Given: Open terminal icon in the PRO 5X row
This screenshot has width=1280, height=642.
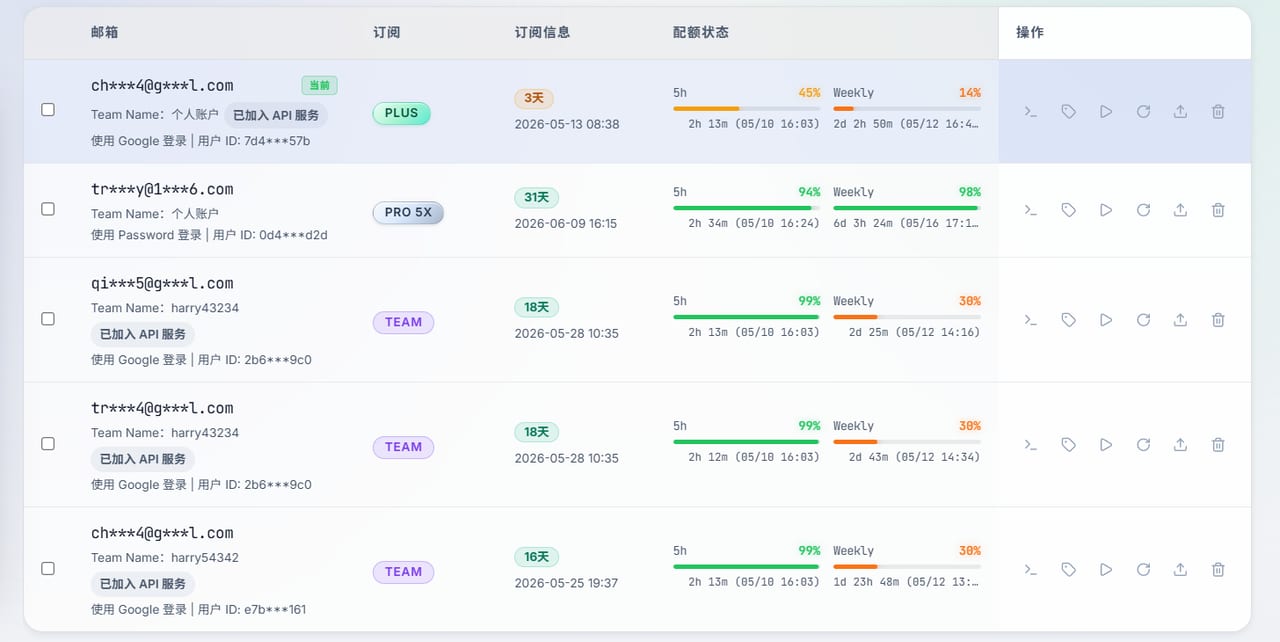Looking at the screenshot, I should (1031, 210).
